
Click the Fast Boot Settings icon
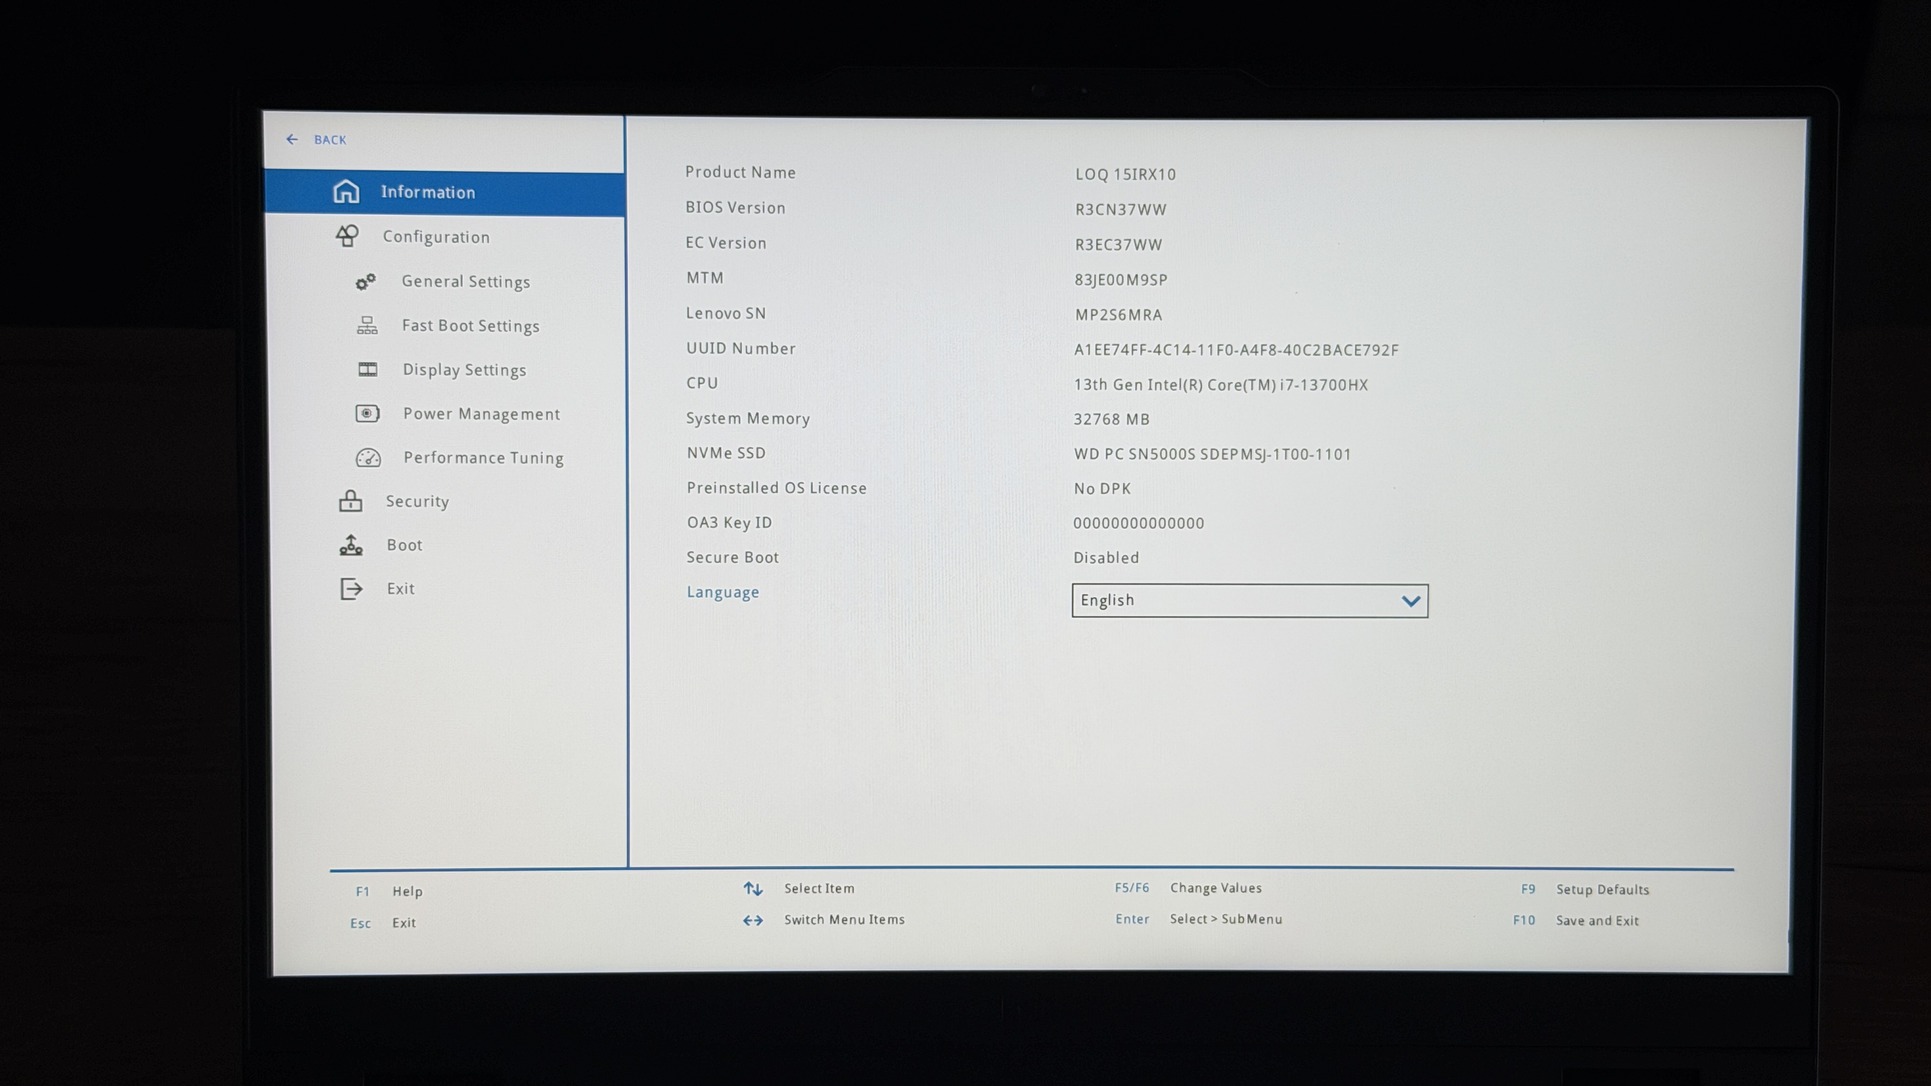(x=367, y=326)
